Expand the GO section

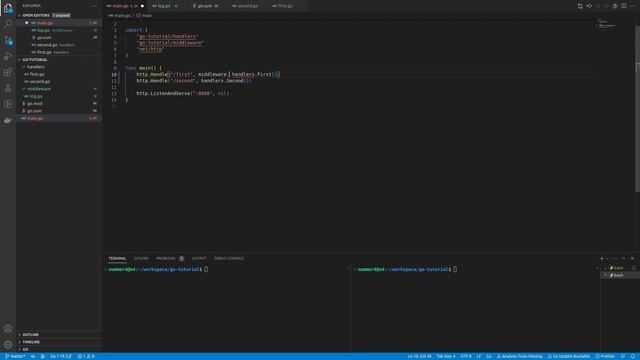(25, 349)
